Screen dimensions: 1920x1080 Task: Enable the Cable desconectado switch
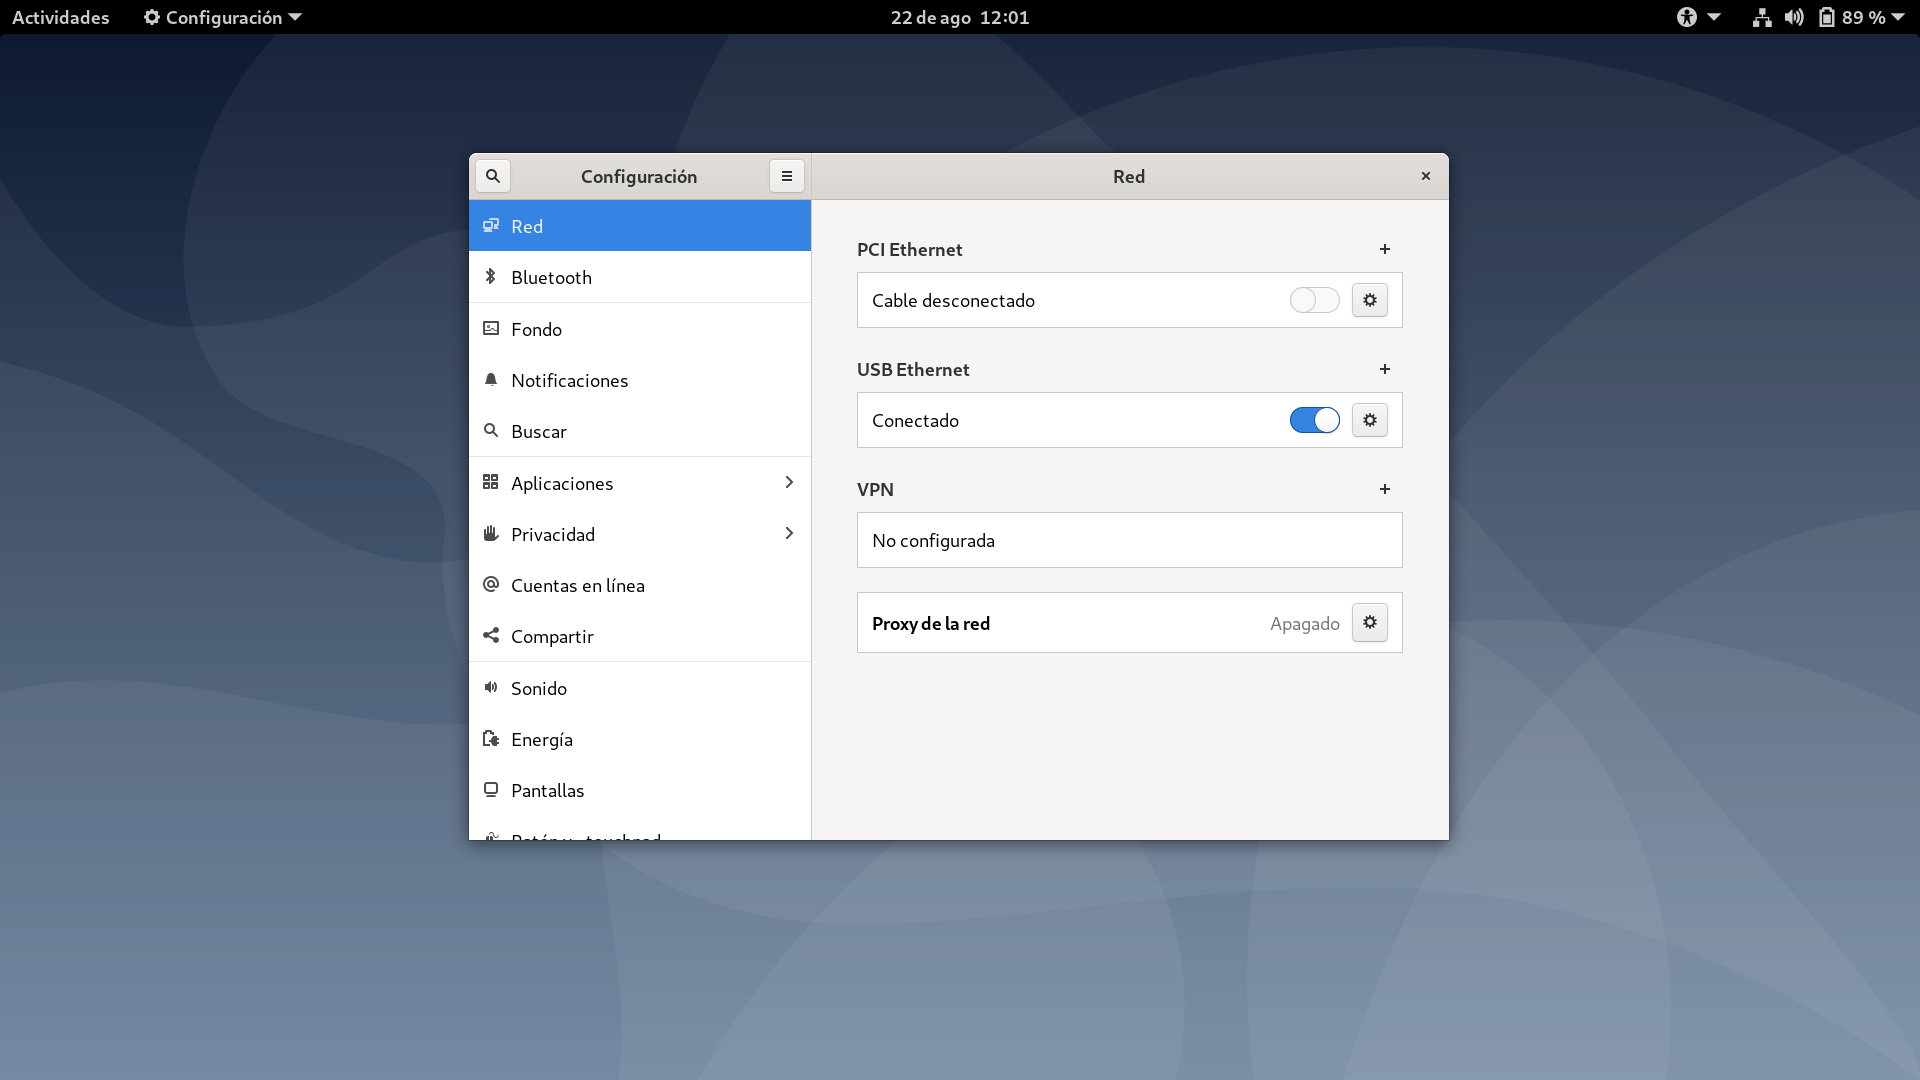click(1314, 300)
